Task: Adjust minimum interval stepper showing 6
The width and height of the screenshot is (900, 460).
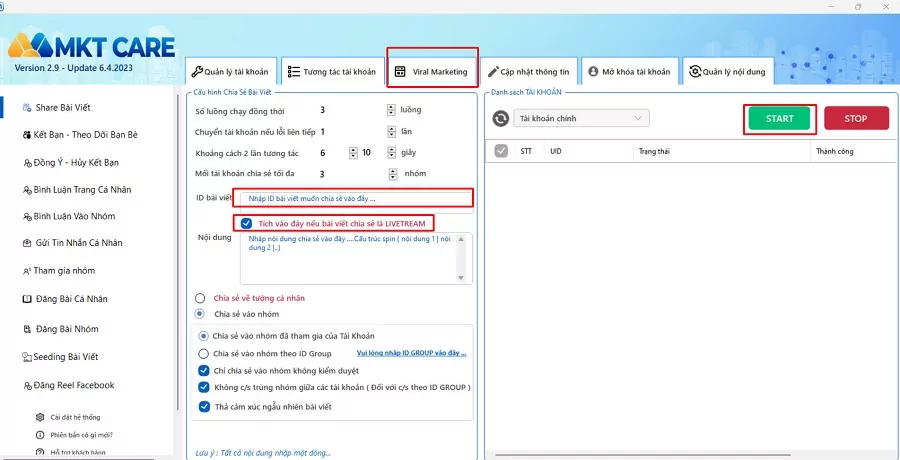Action: pyautogui.click(x=354, y=153)
